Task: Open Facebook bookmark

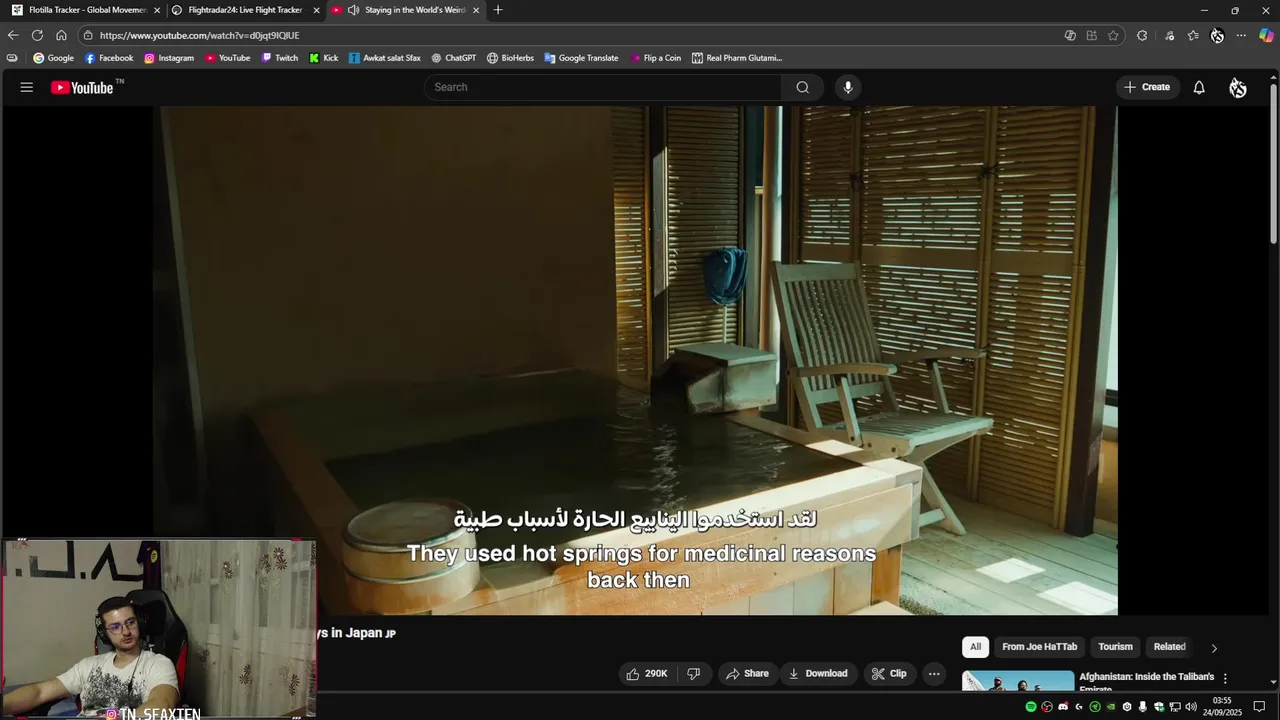Action: tap(109, 58)
